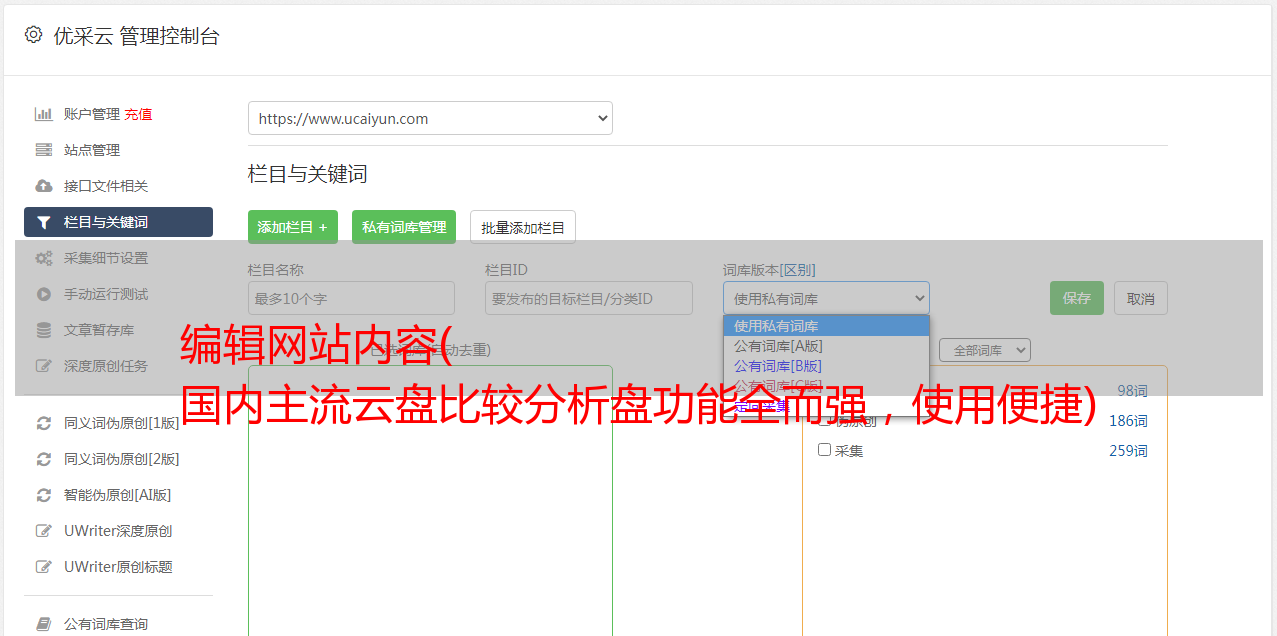
Task: Click the play icon for 手动运行测试
Action: [x=44, y=294]
